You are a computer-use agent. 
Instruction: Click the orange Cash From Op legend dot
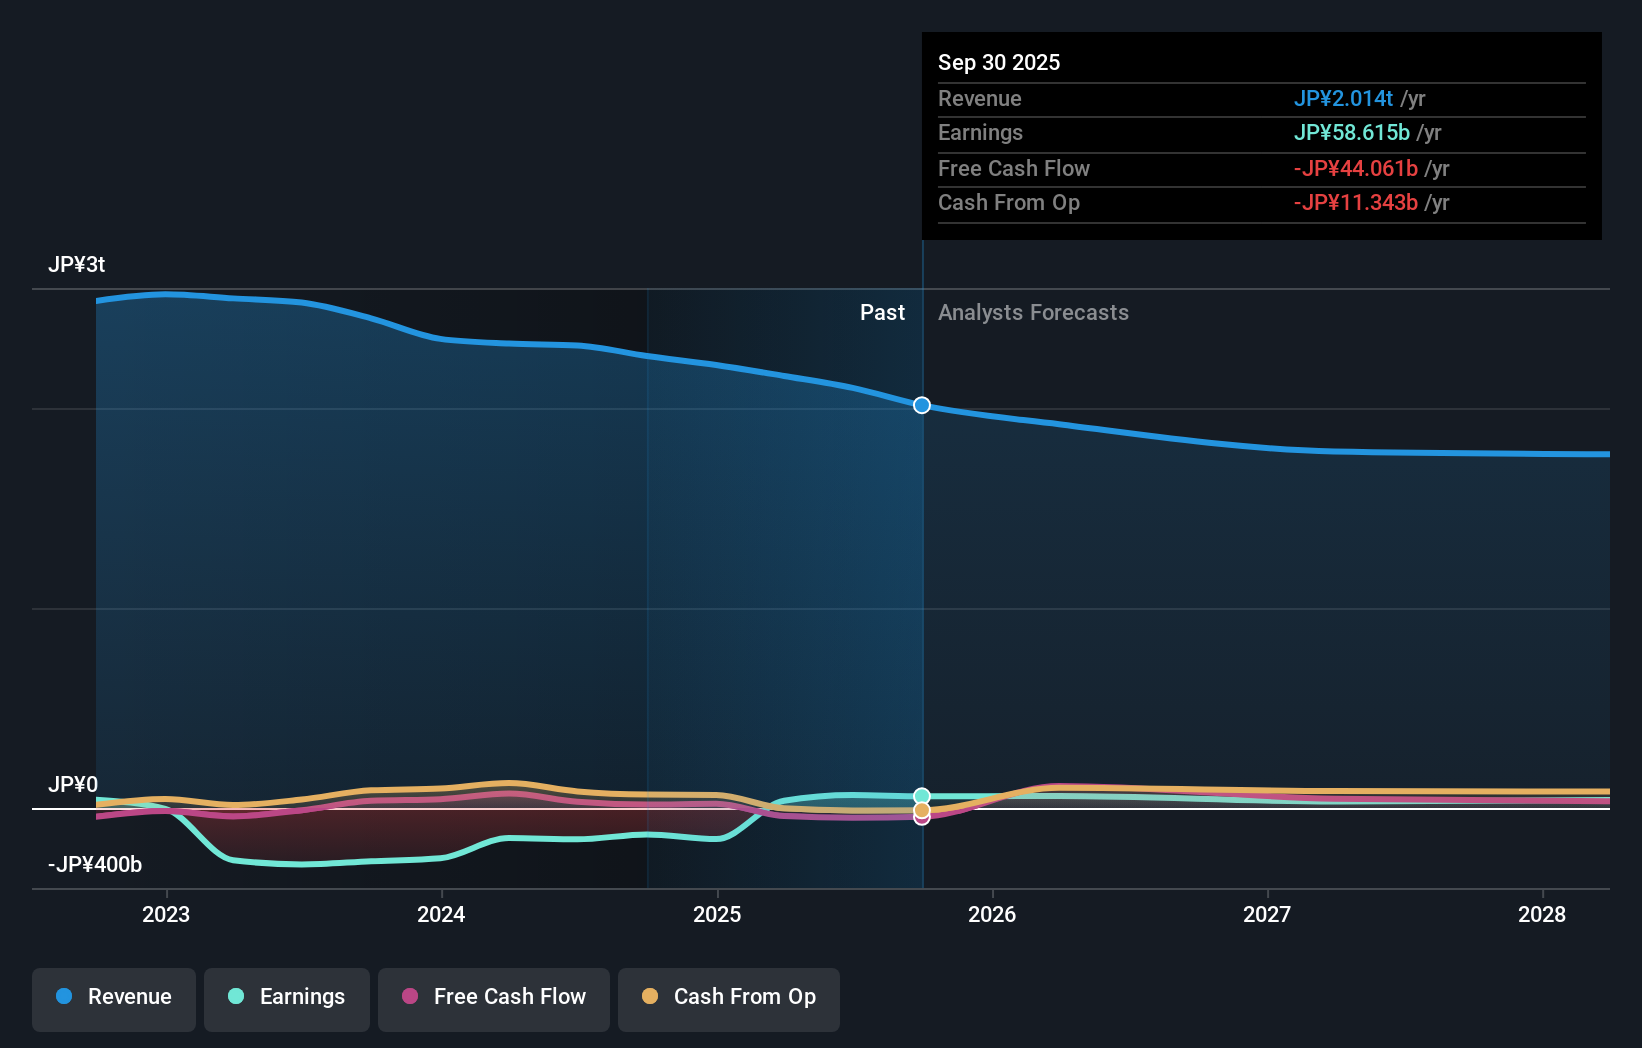[x=651, y=997]
